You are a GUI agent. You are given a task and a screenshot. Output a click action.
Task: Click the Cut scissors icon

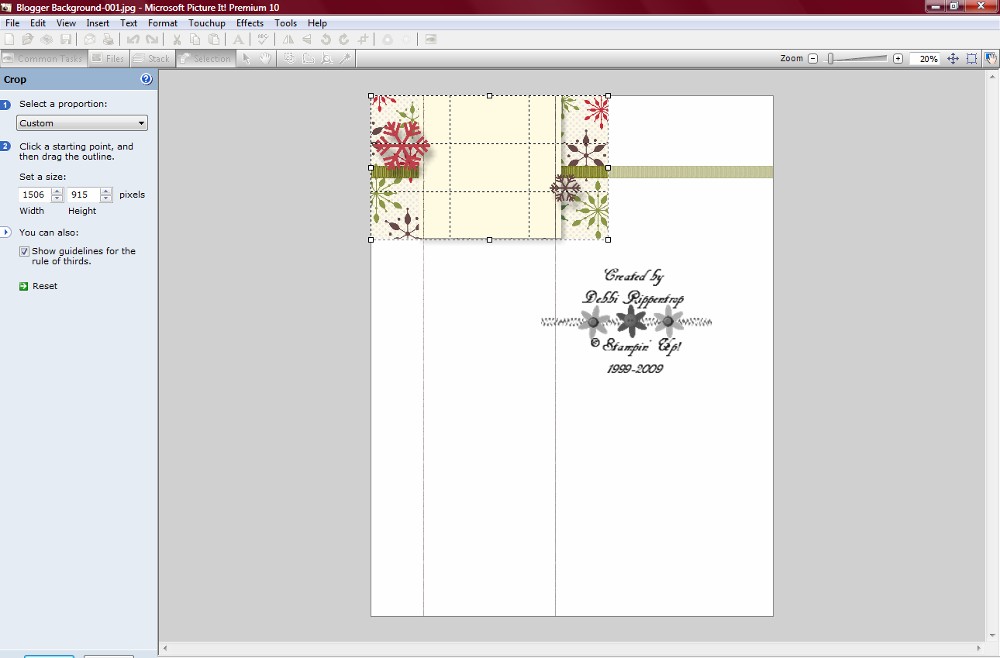tap(177, 40)
